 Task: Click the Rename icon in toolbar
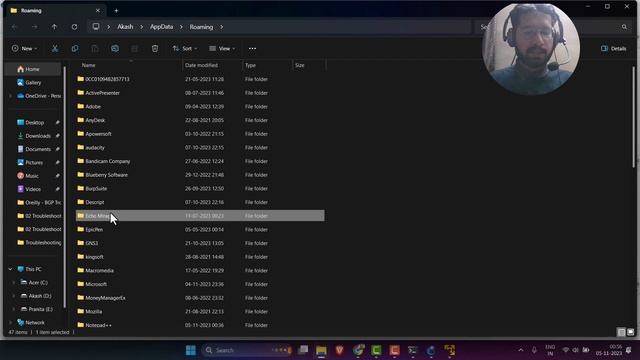click(115, 49)
